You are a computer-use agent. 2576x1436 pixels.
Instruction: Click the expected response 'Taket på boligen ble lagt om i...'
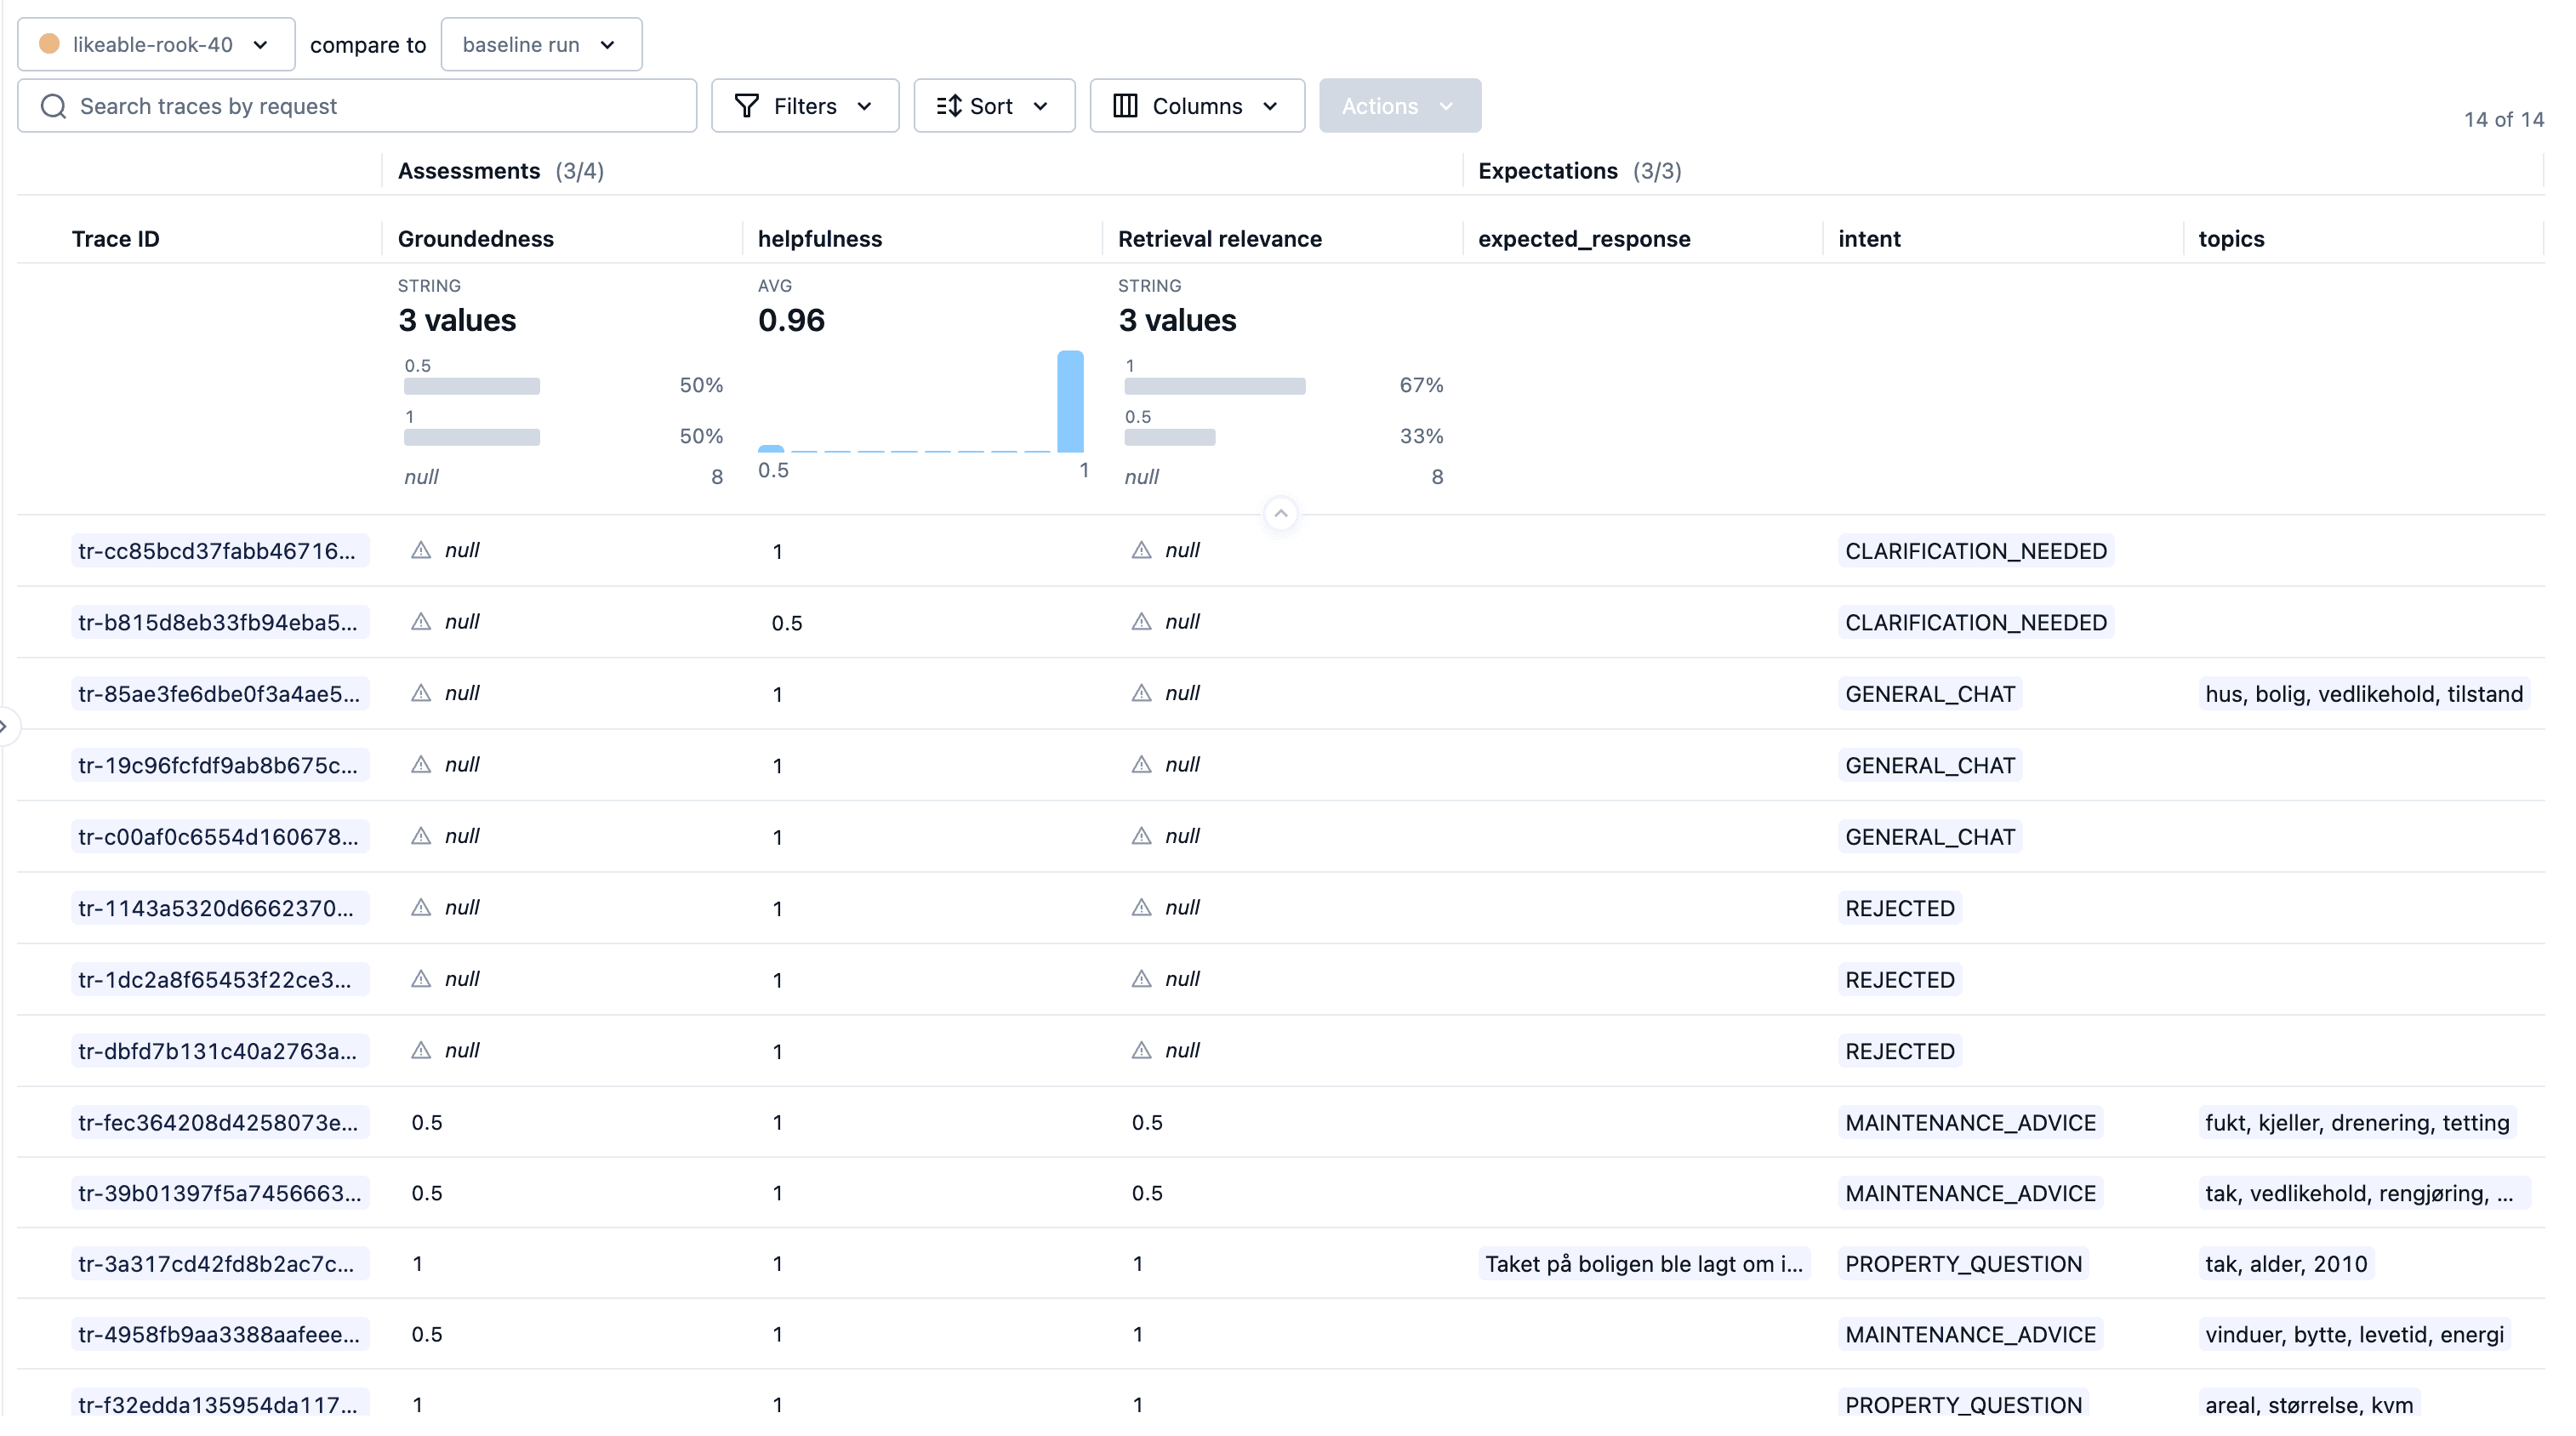coord(1644,1264)
